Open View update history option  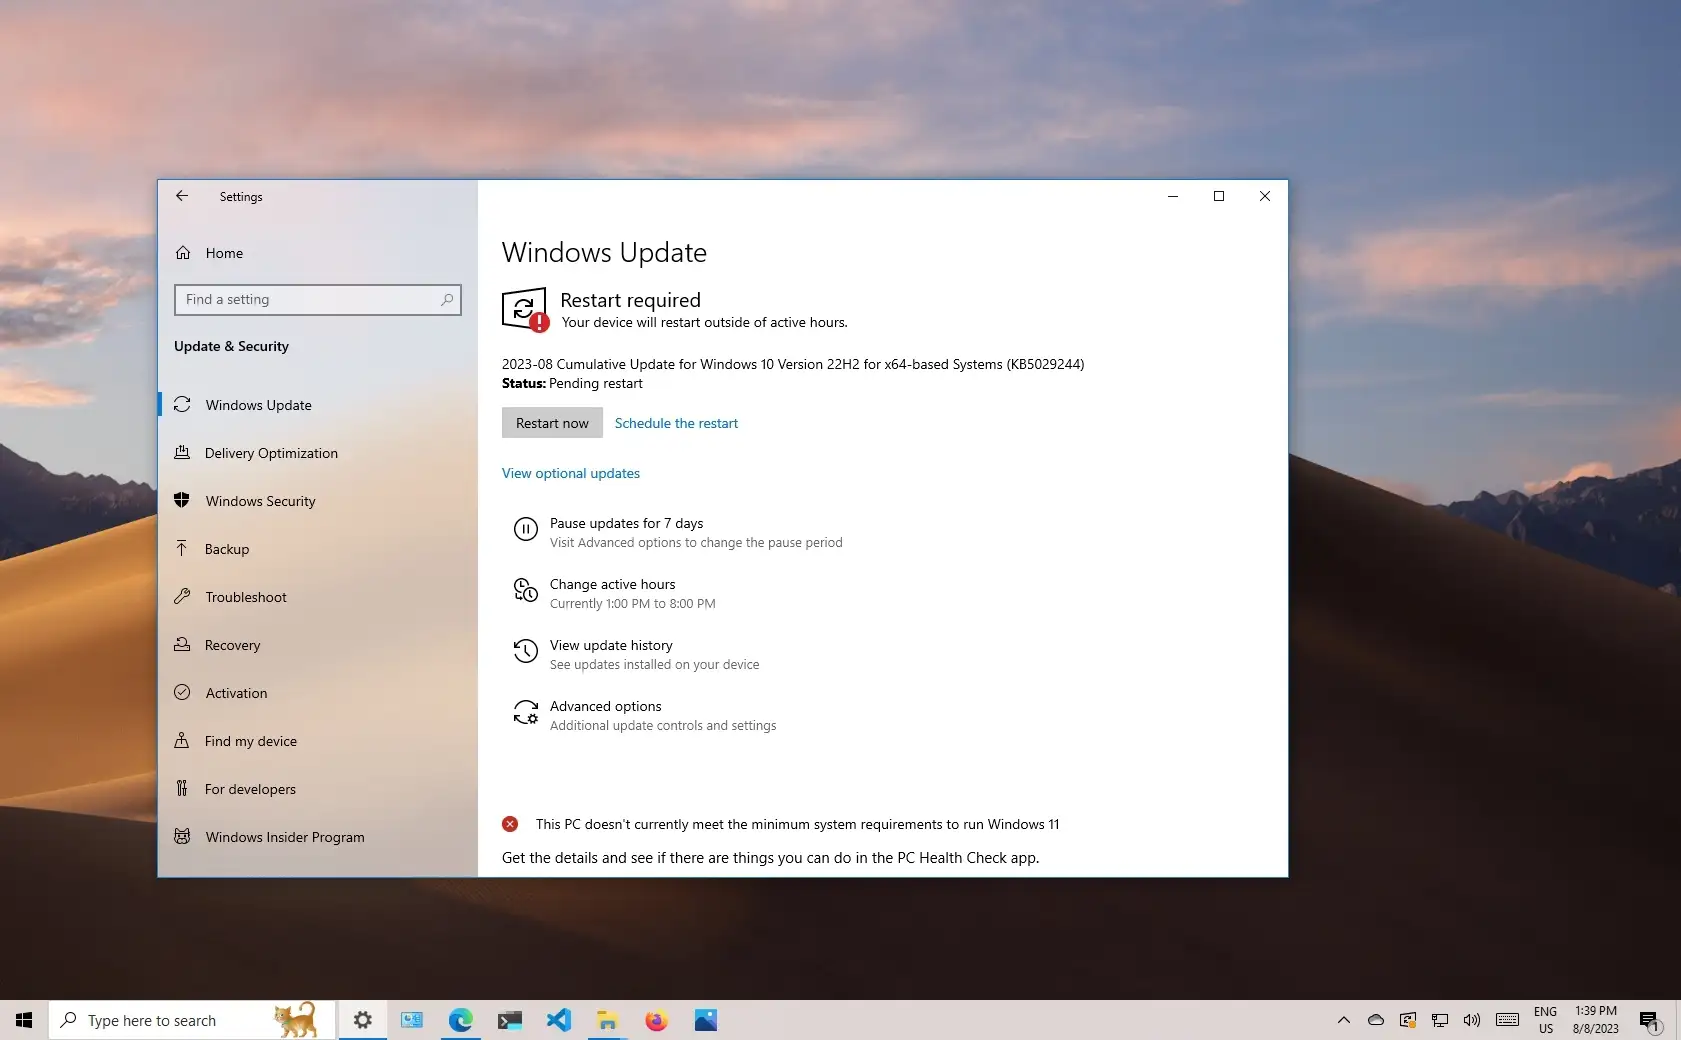point(611,645)
